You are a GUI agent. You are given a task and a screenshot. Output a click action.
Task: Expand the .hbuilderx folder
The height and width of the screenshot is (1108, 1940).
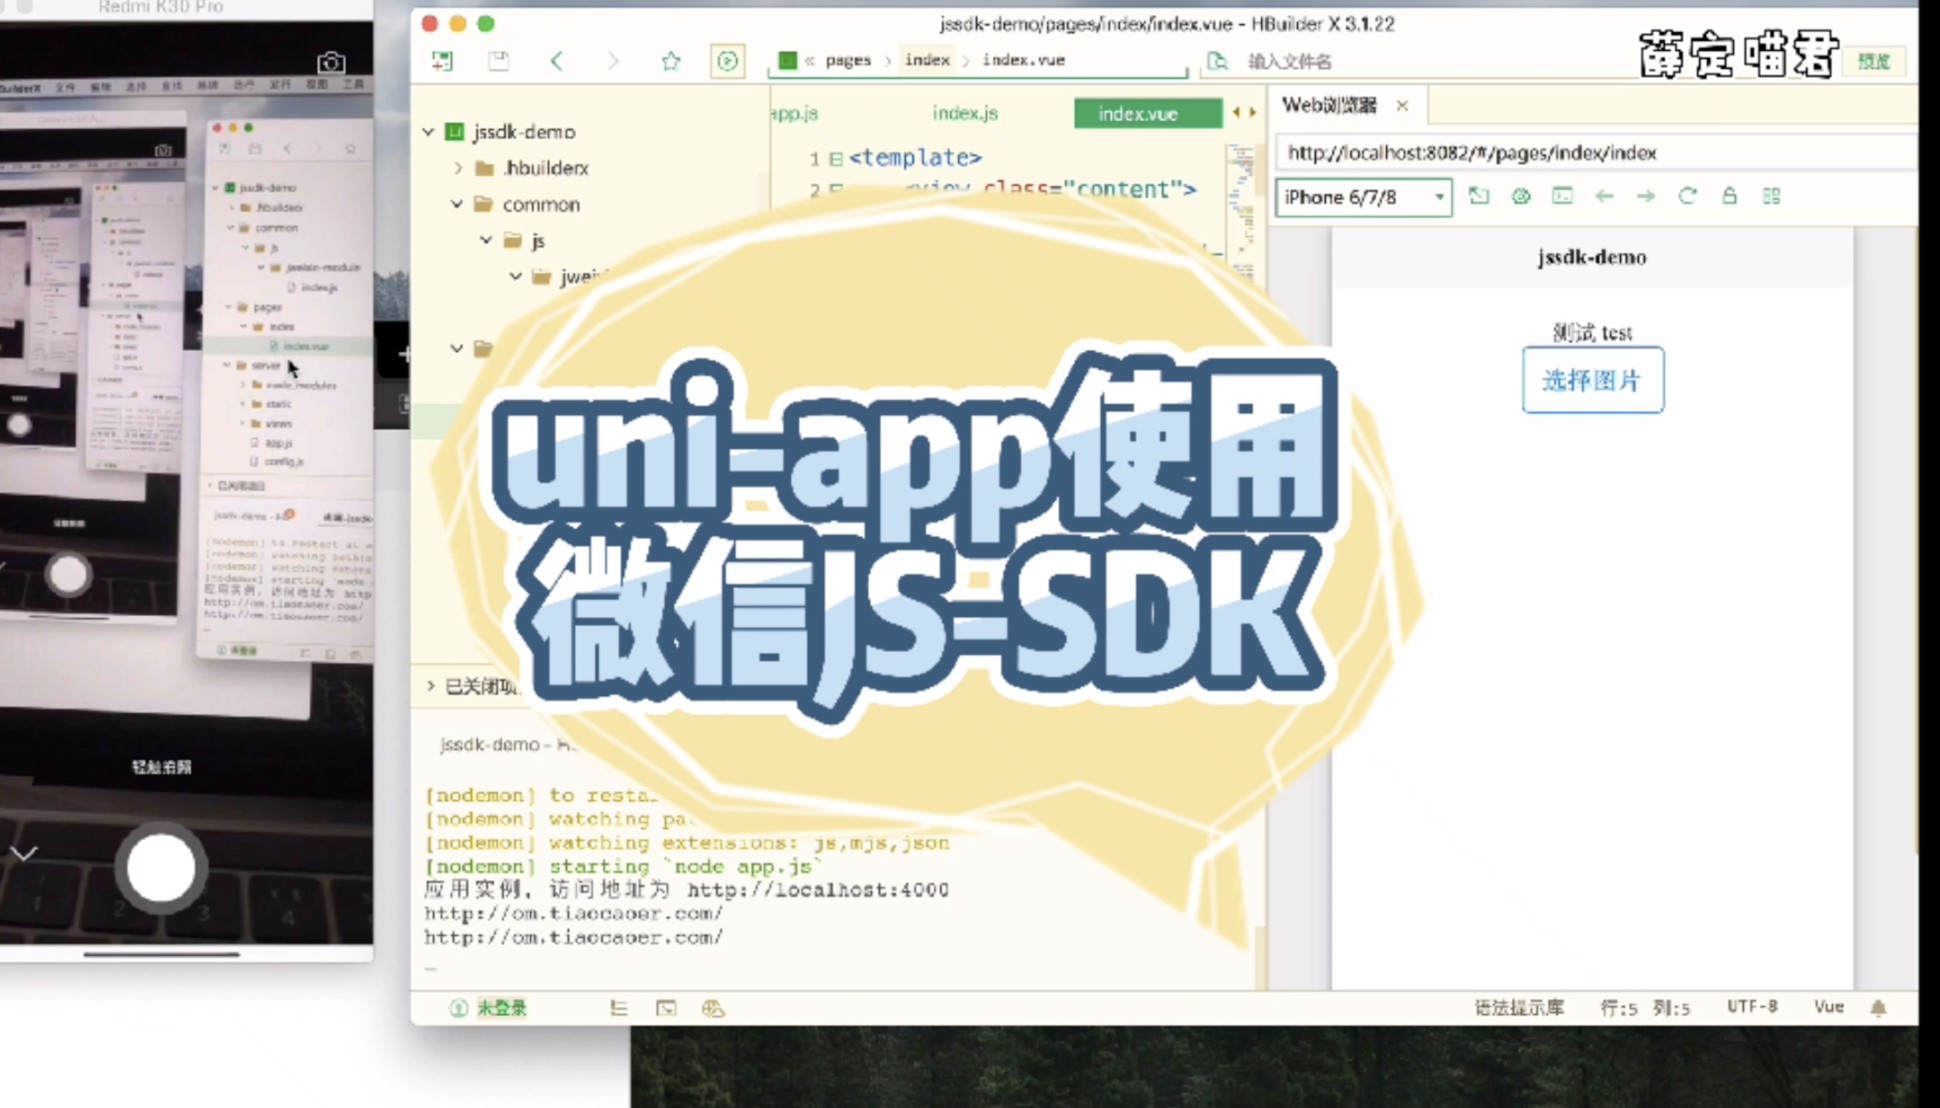tap(459, 168)
